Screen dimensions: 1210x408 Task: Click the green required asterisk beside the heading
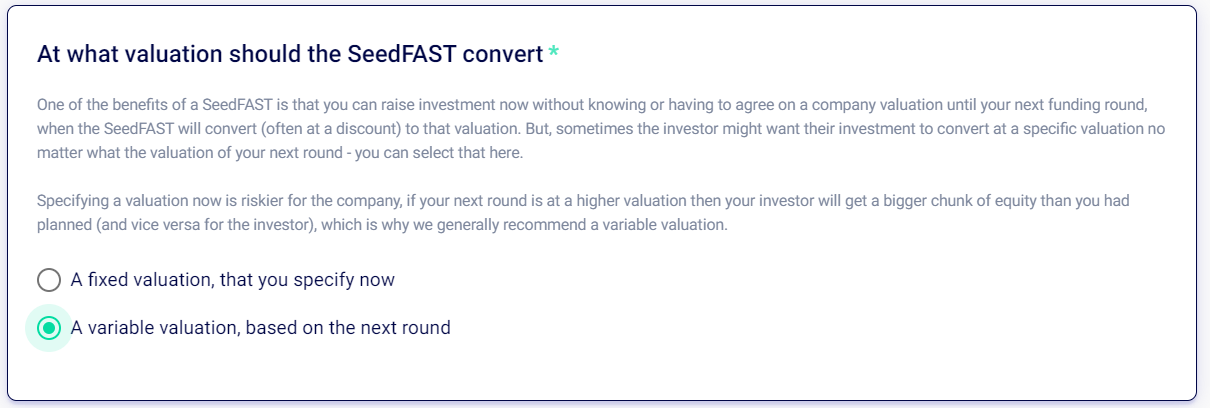pyautogui.click(x=553, y=54)
